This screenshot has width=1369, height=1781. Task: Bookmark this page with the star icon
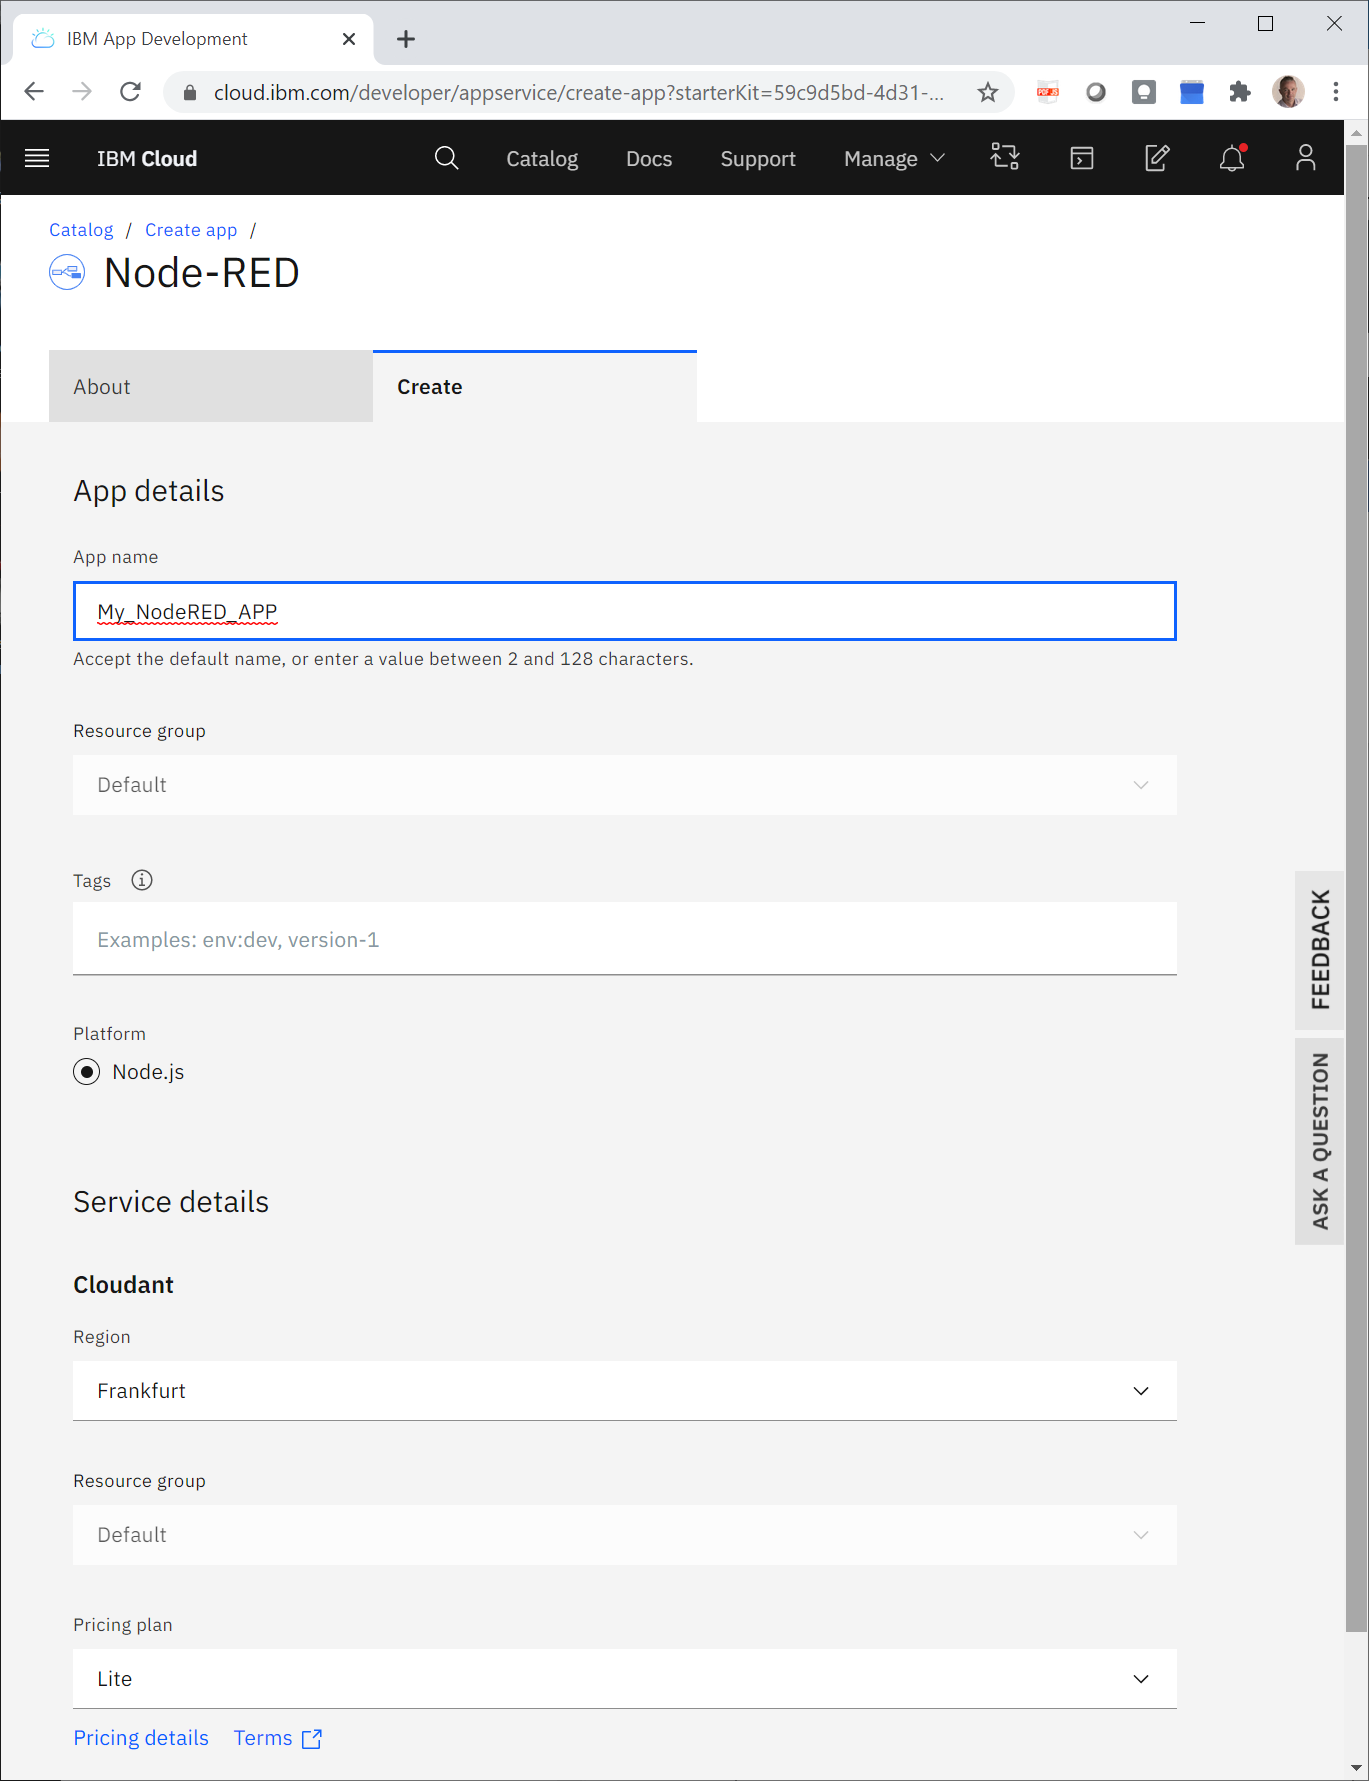pos(988,93)
